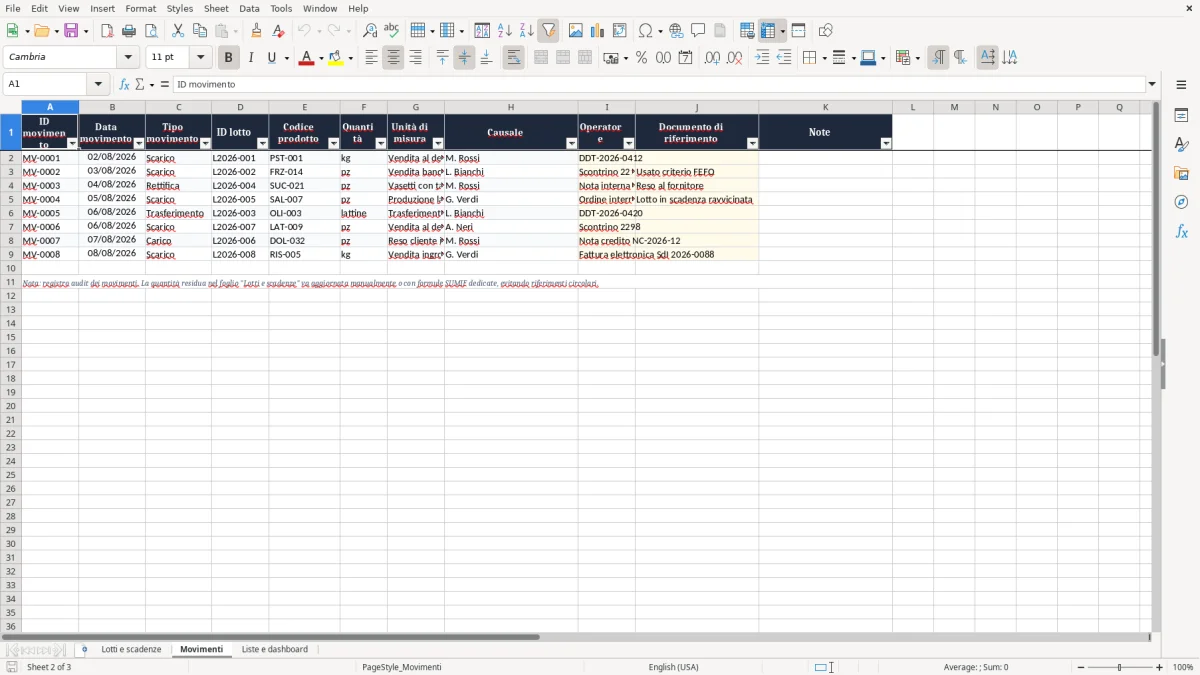Sort ascending with the A-Z icon
This screenshot has width=1200, height=675.
(505, 31)
